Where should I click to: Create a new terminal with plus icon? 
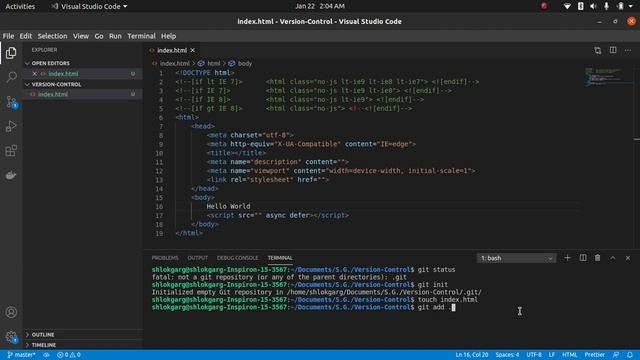(x=567, y=258)
